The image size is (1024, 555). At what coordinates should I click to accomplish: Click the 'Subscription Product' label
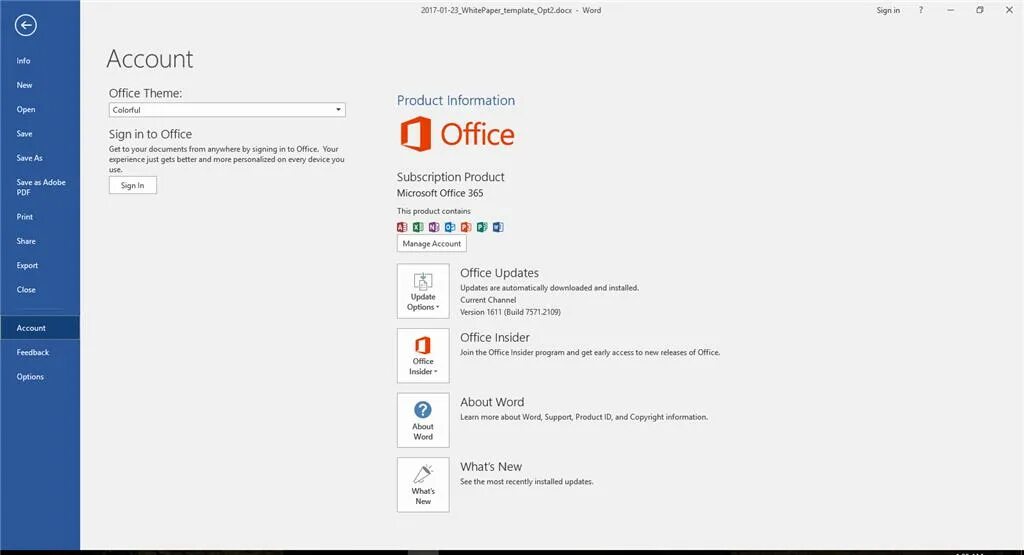pyautogui.click(x=451, y=177)
